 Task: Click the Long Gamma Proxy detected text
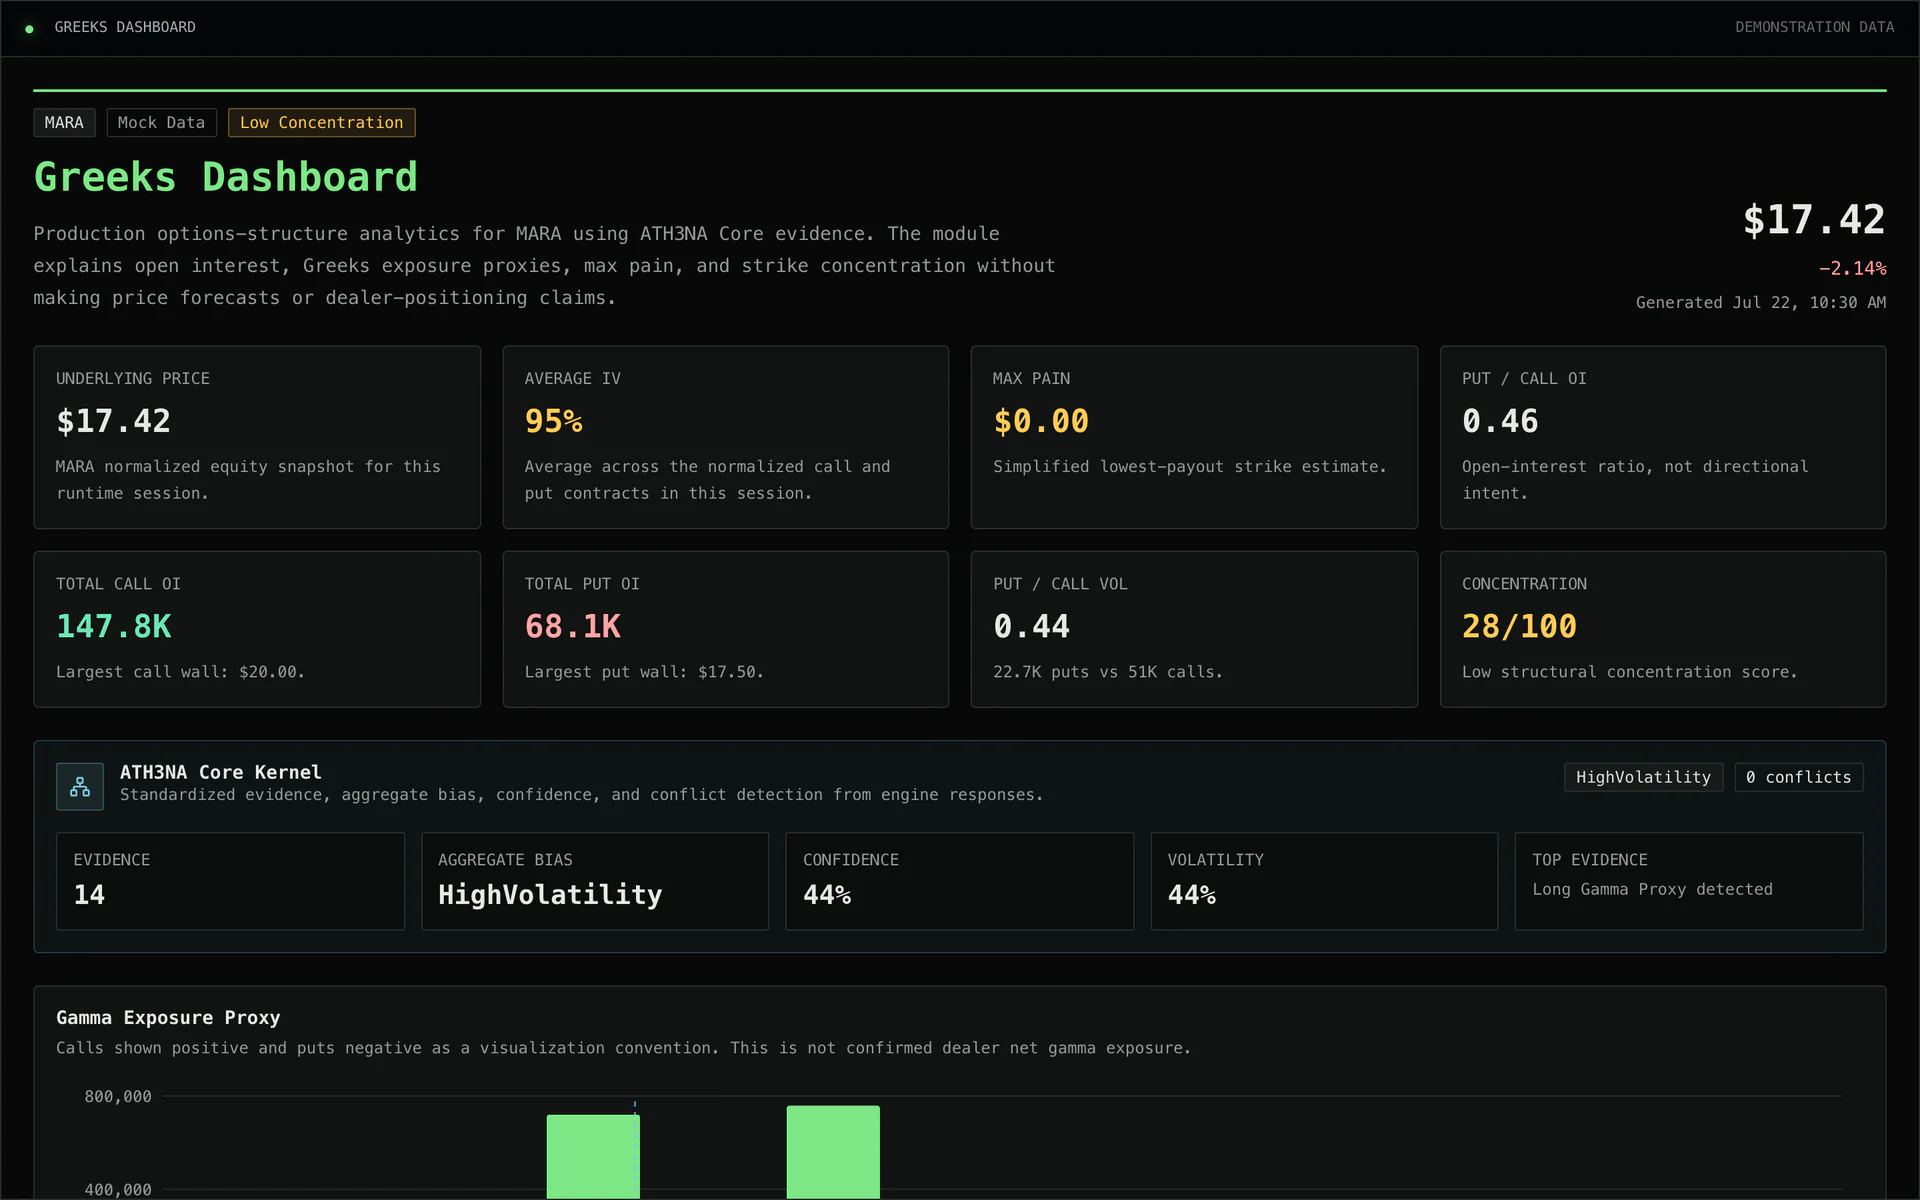pyautogui.click(x=1652, y=889)
